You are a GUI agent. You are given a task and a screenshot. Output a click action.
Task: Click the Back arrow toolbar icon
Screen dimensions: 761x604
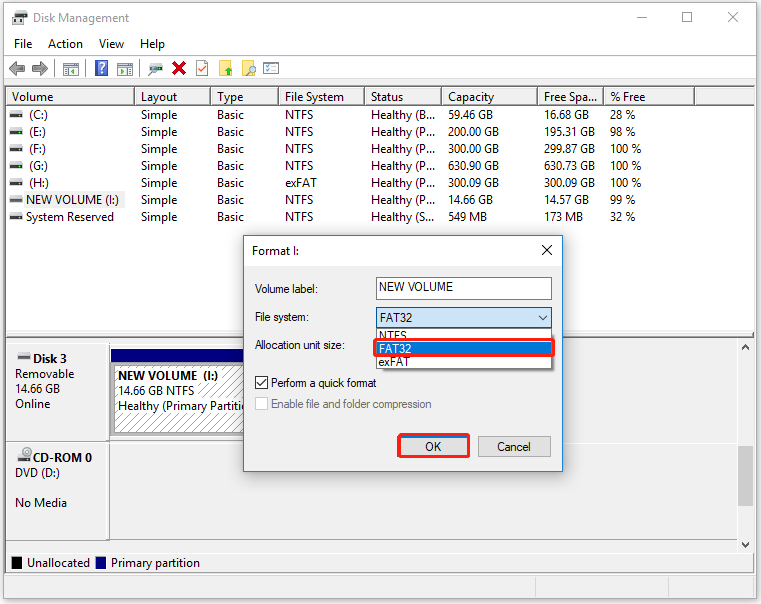tap(17, 68)
